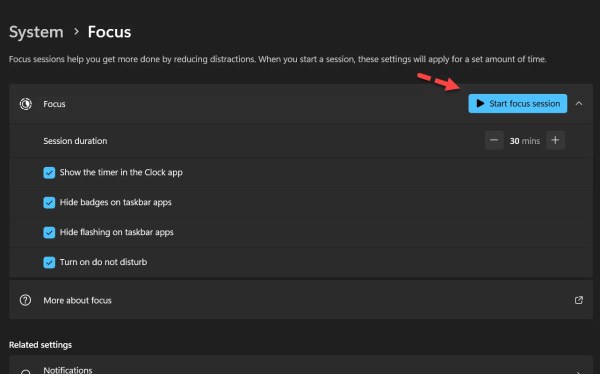Image resolution: width=600 pixels, height=374 pixels.
Task: Click the Session duration label row
Action: [x=301, y=140]
